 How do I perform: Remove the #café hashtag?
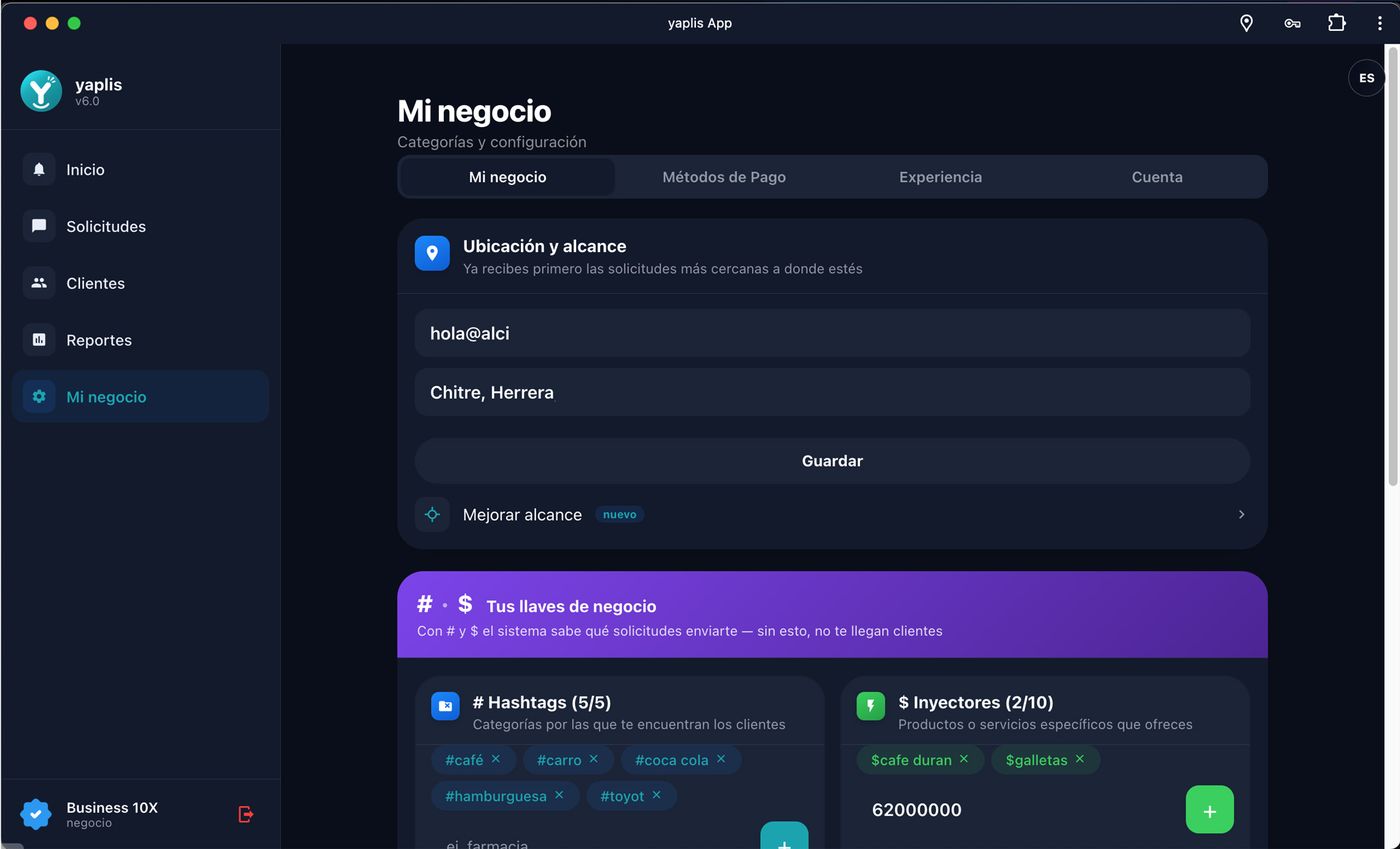click(x=495, y=759)
